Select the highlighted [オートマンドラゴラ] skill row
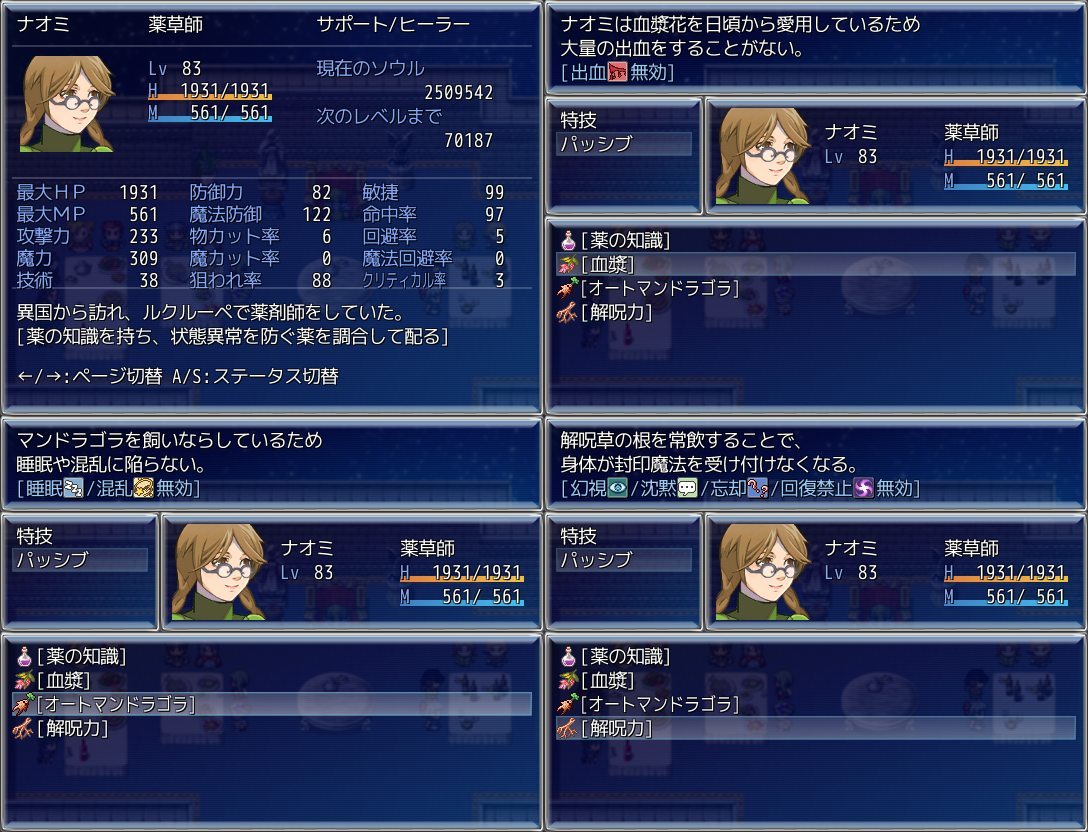This screenshot has height=832, width=1088. (272, 704)
